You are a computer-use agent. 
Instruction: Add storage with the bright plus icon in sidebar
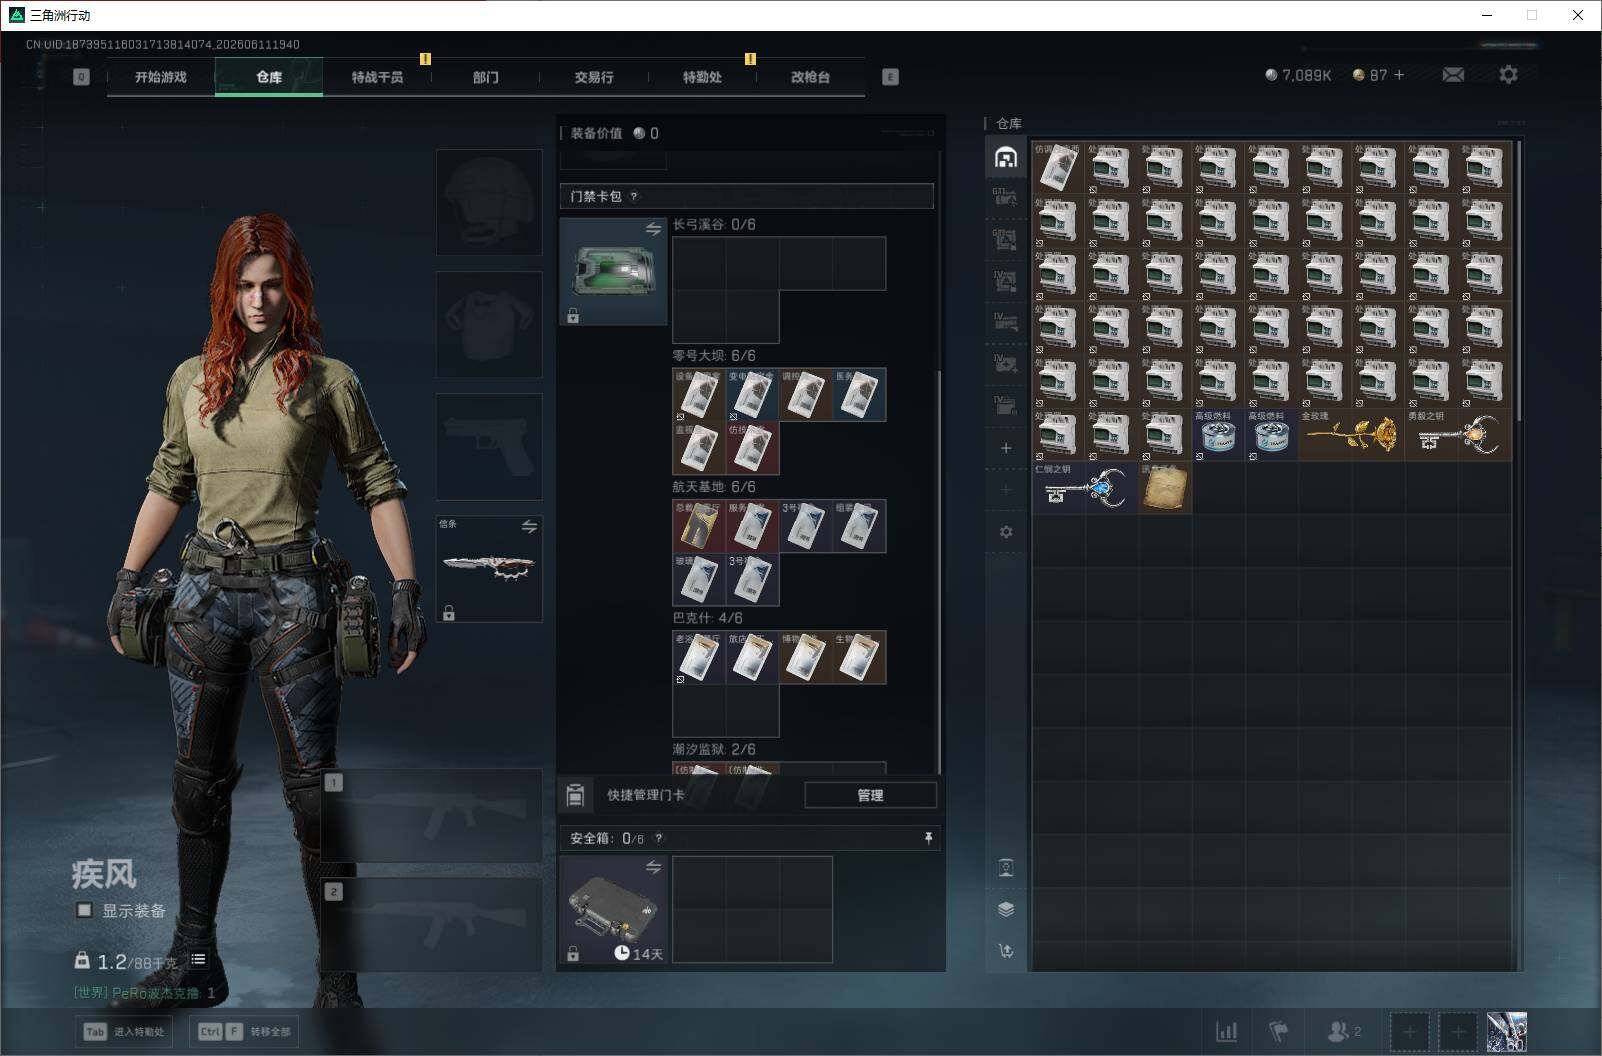1006,448
